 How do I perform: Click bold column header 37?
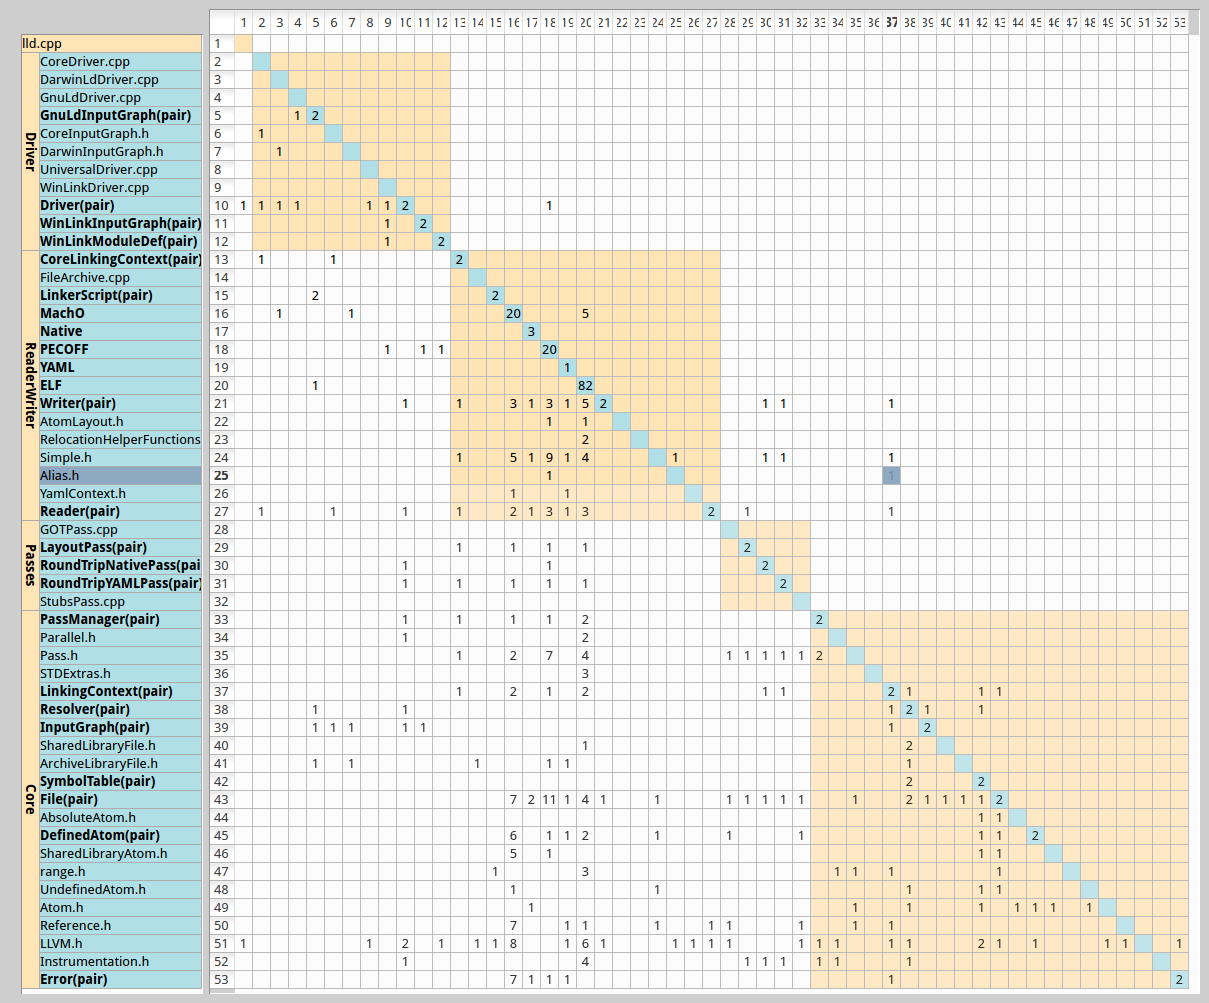(x=891, y=23)
